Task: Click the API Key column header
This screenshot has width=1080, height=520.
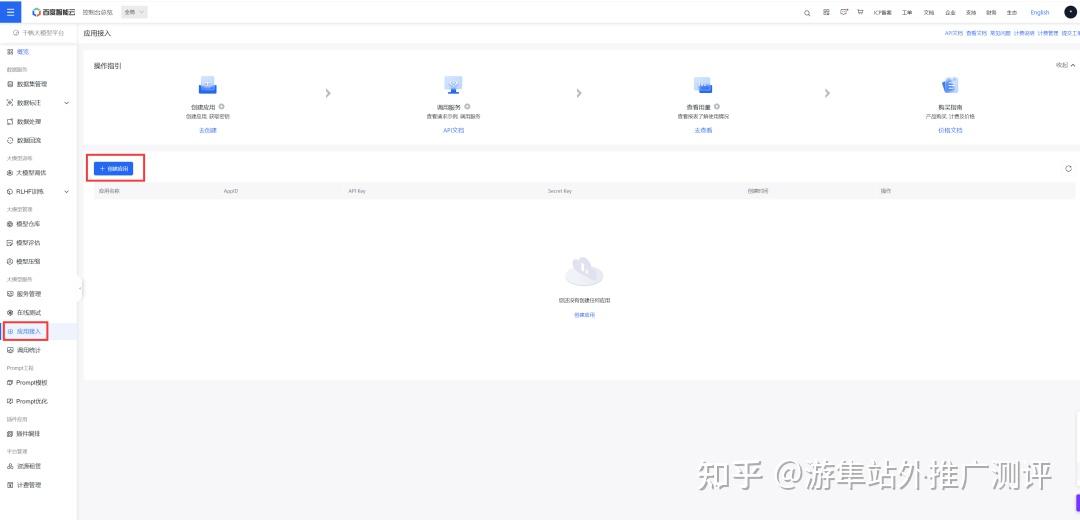Action: tap(356, 191)
